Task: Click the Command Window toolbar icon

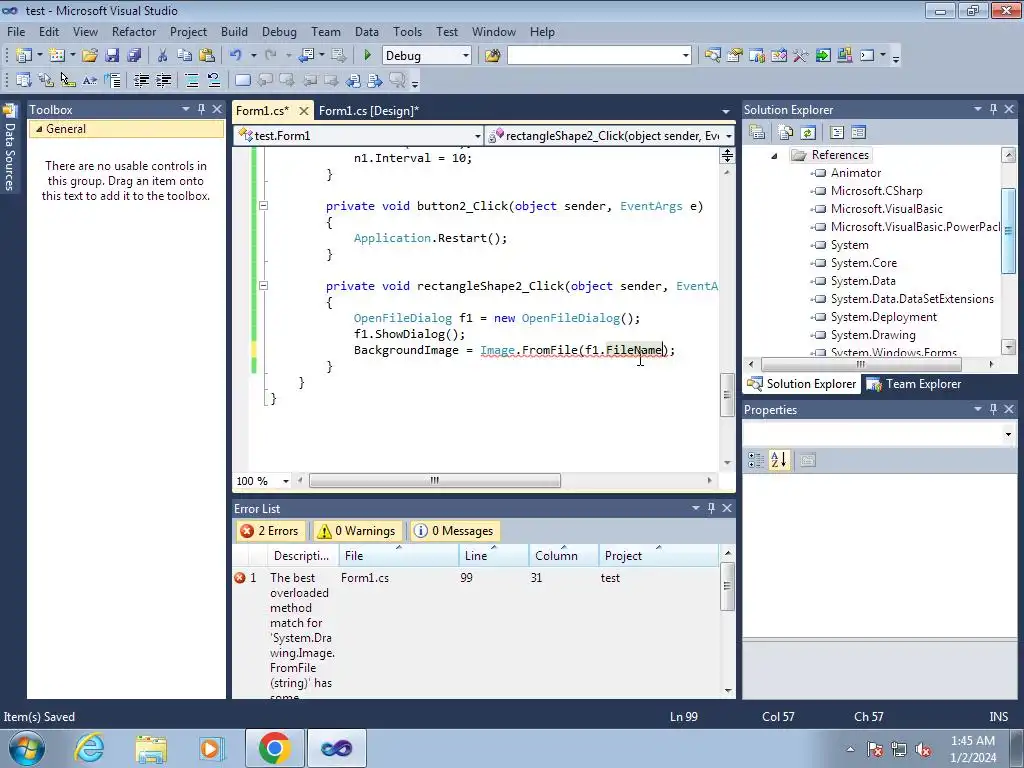Action: pyautogui.click(x=867, y=56)
